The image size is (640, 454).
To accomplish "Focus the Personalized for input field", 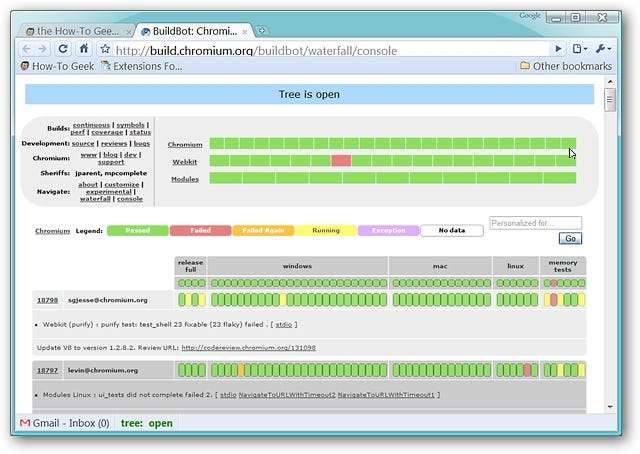I will point(535,223).
